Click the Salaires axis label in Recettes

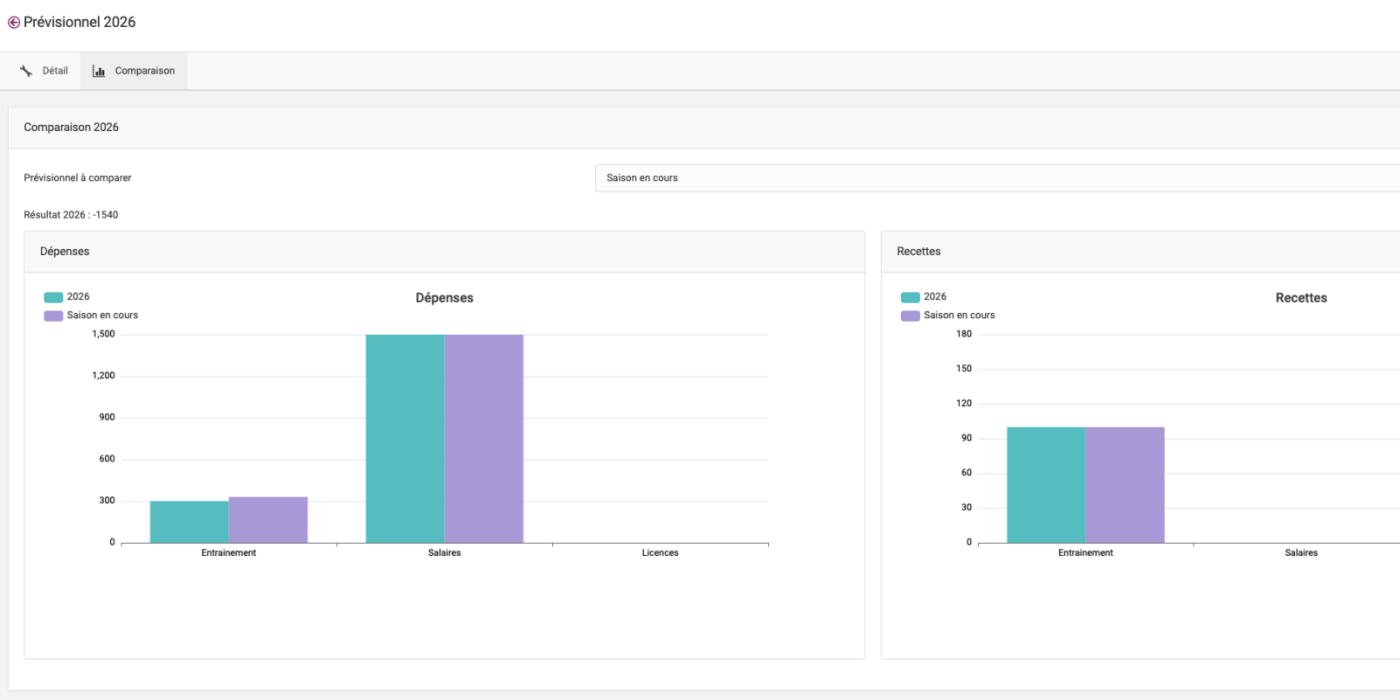1301,553
